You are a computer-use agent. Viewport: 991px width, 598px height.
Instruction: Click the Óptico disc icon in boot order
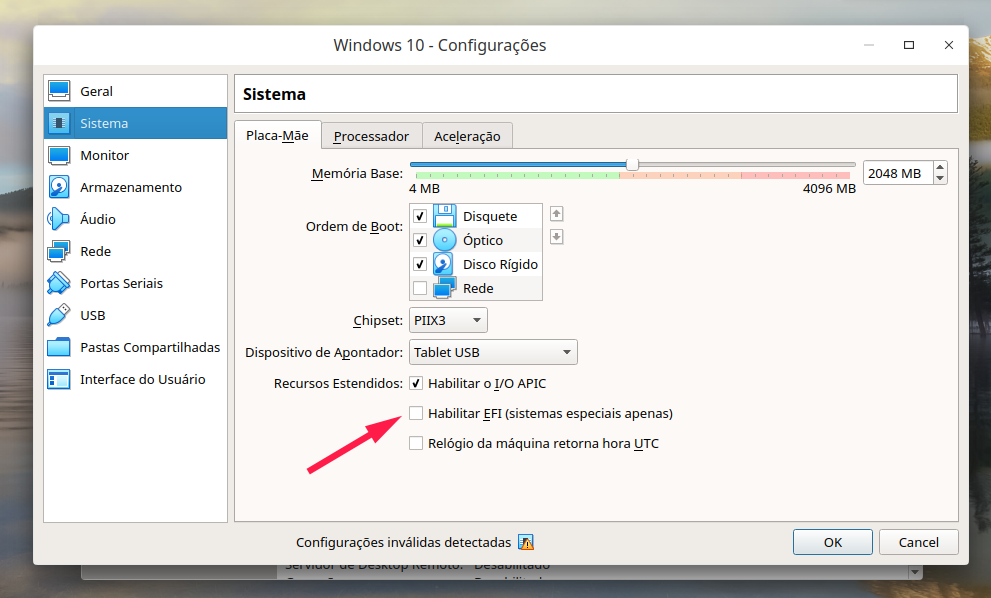[x=444, y=240]
